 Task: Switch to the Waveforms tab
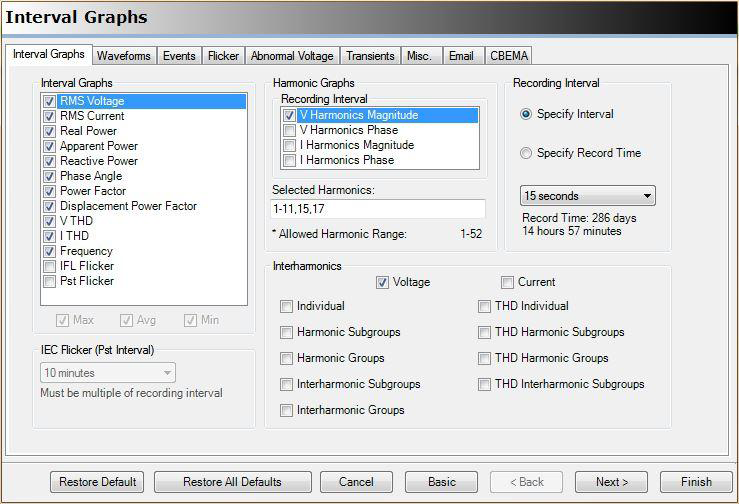click(x=124, y=56)
